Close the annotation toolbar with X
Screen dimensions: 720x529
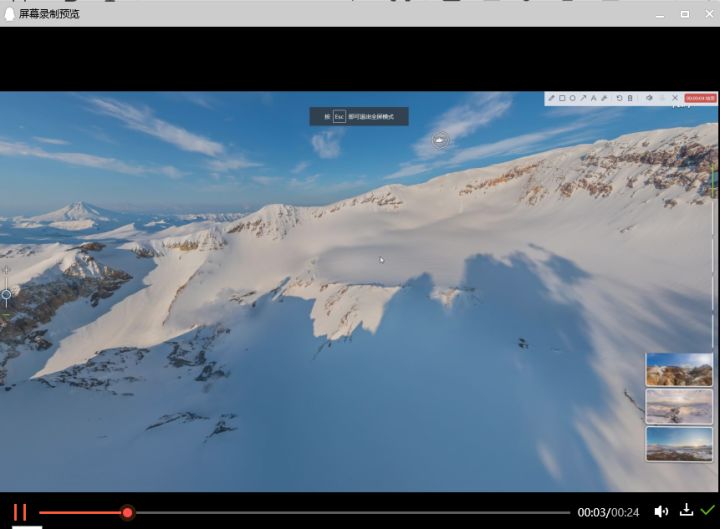pos(675,98)
